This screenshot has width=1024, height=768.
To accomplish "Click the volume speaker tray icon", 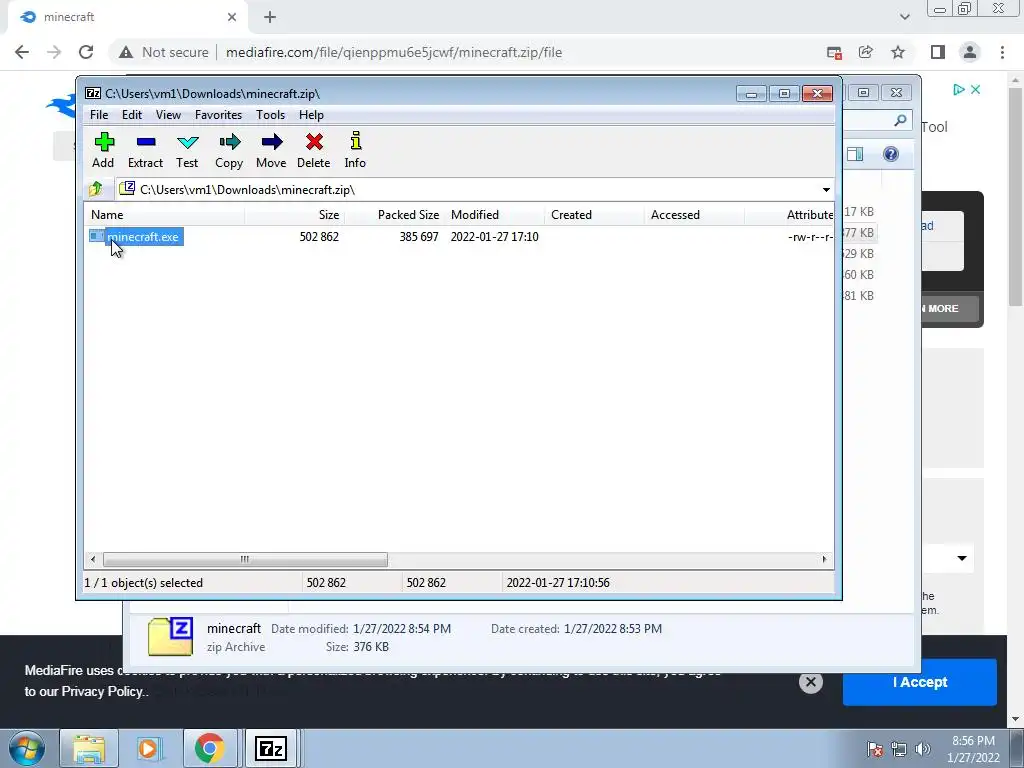I will click(x=923, y=749).
